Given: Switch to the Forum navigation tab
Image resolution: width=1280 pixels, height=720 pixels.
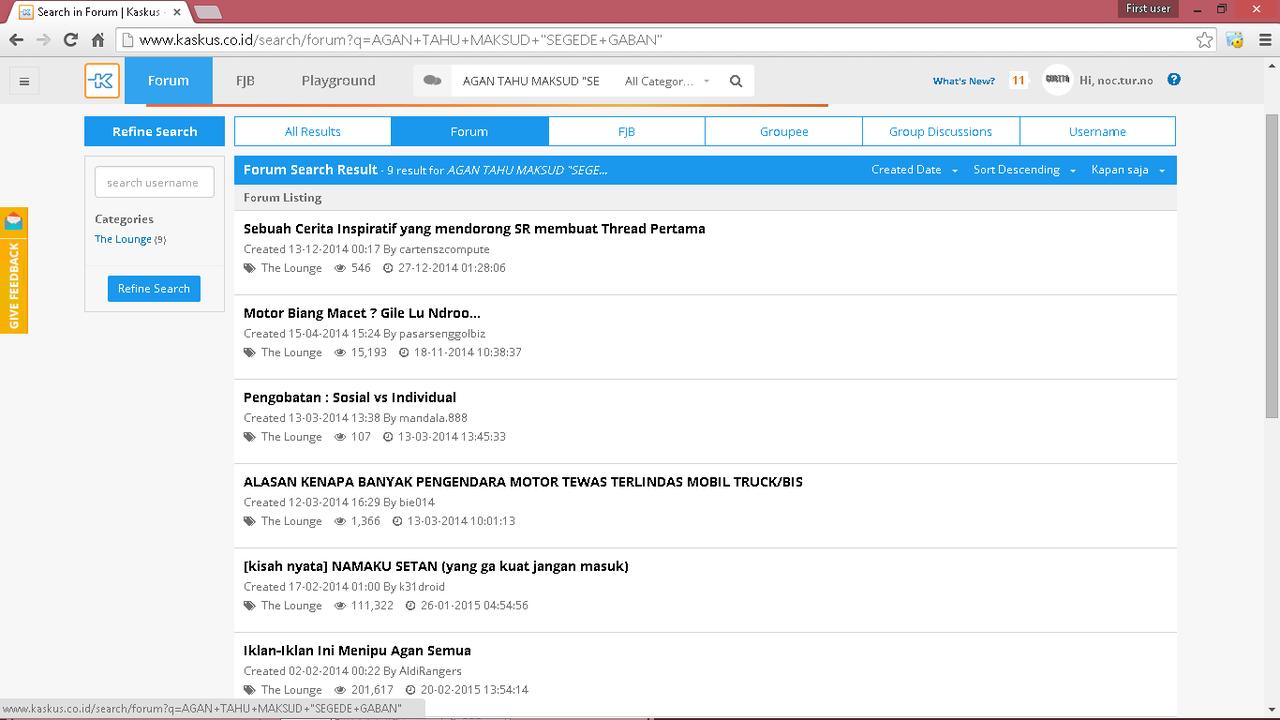Looking at the screenshot, I should tap(168, 81).
